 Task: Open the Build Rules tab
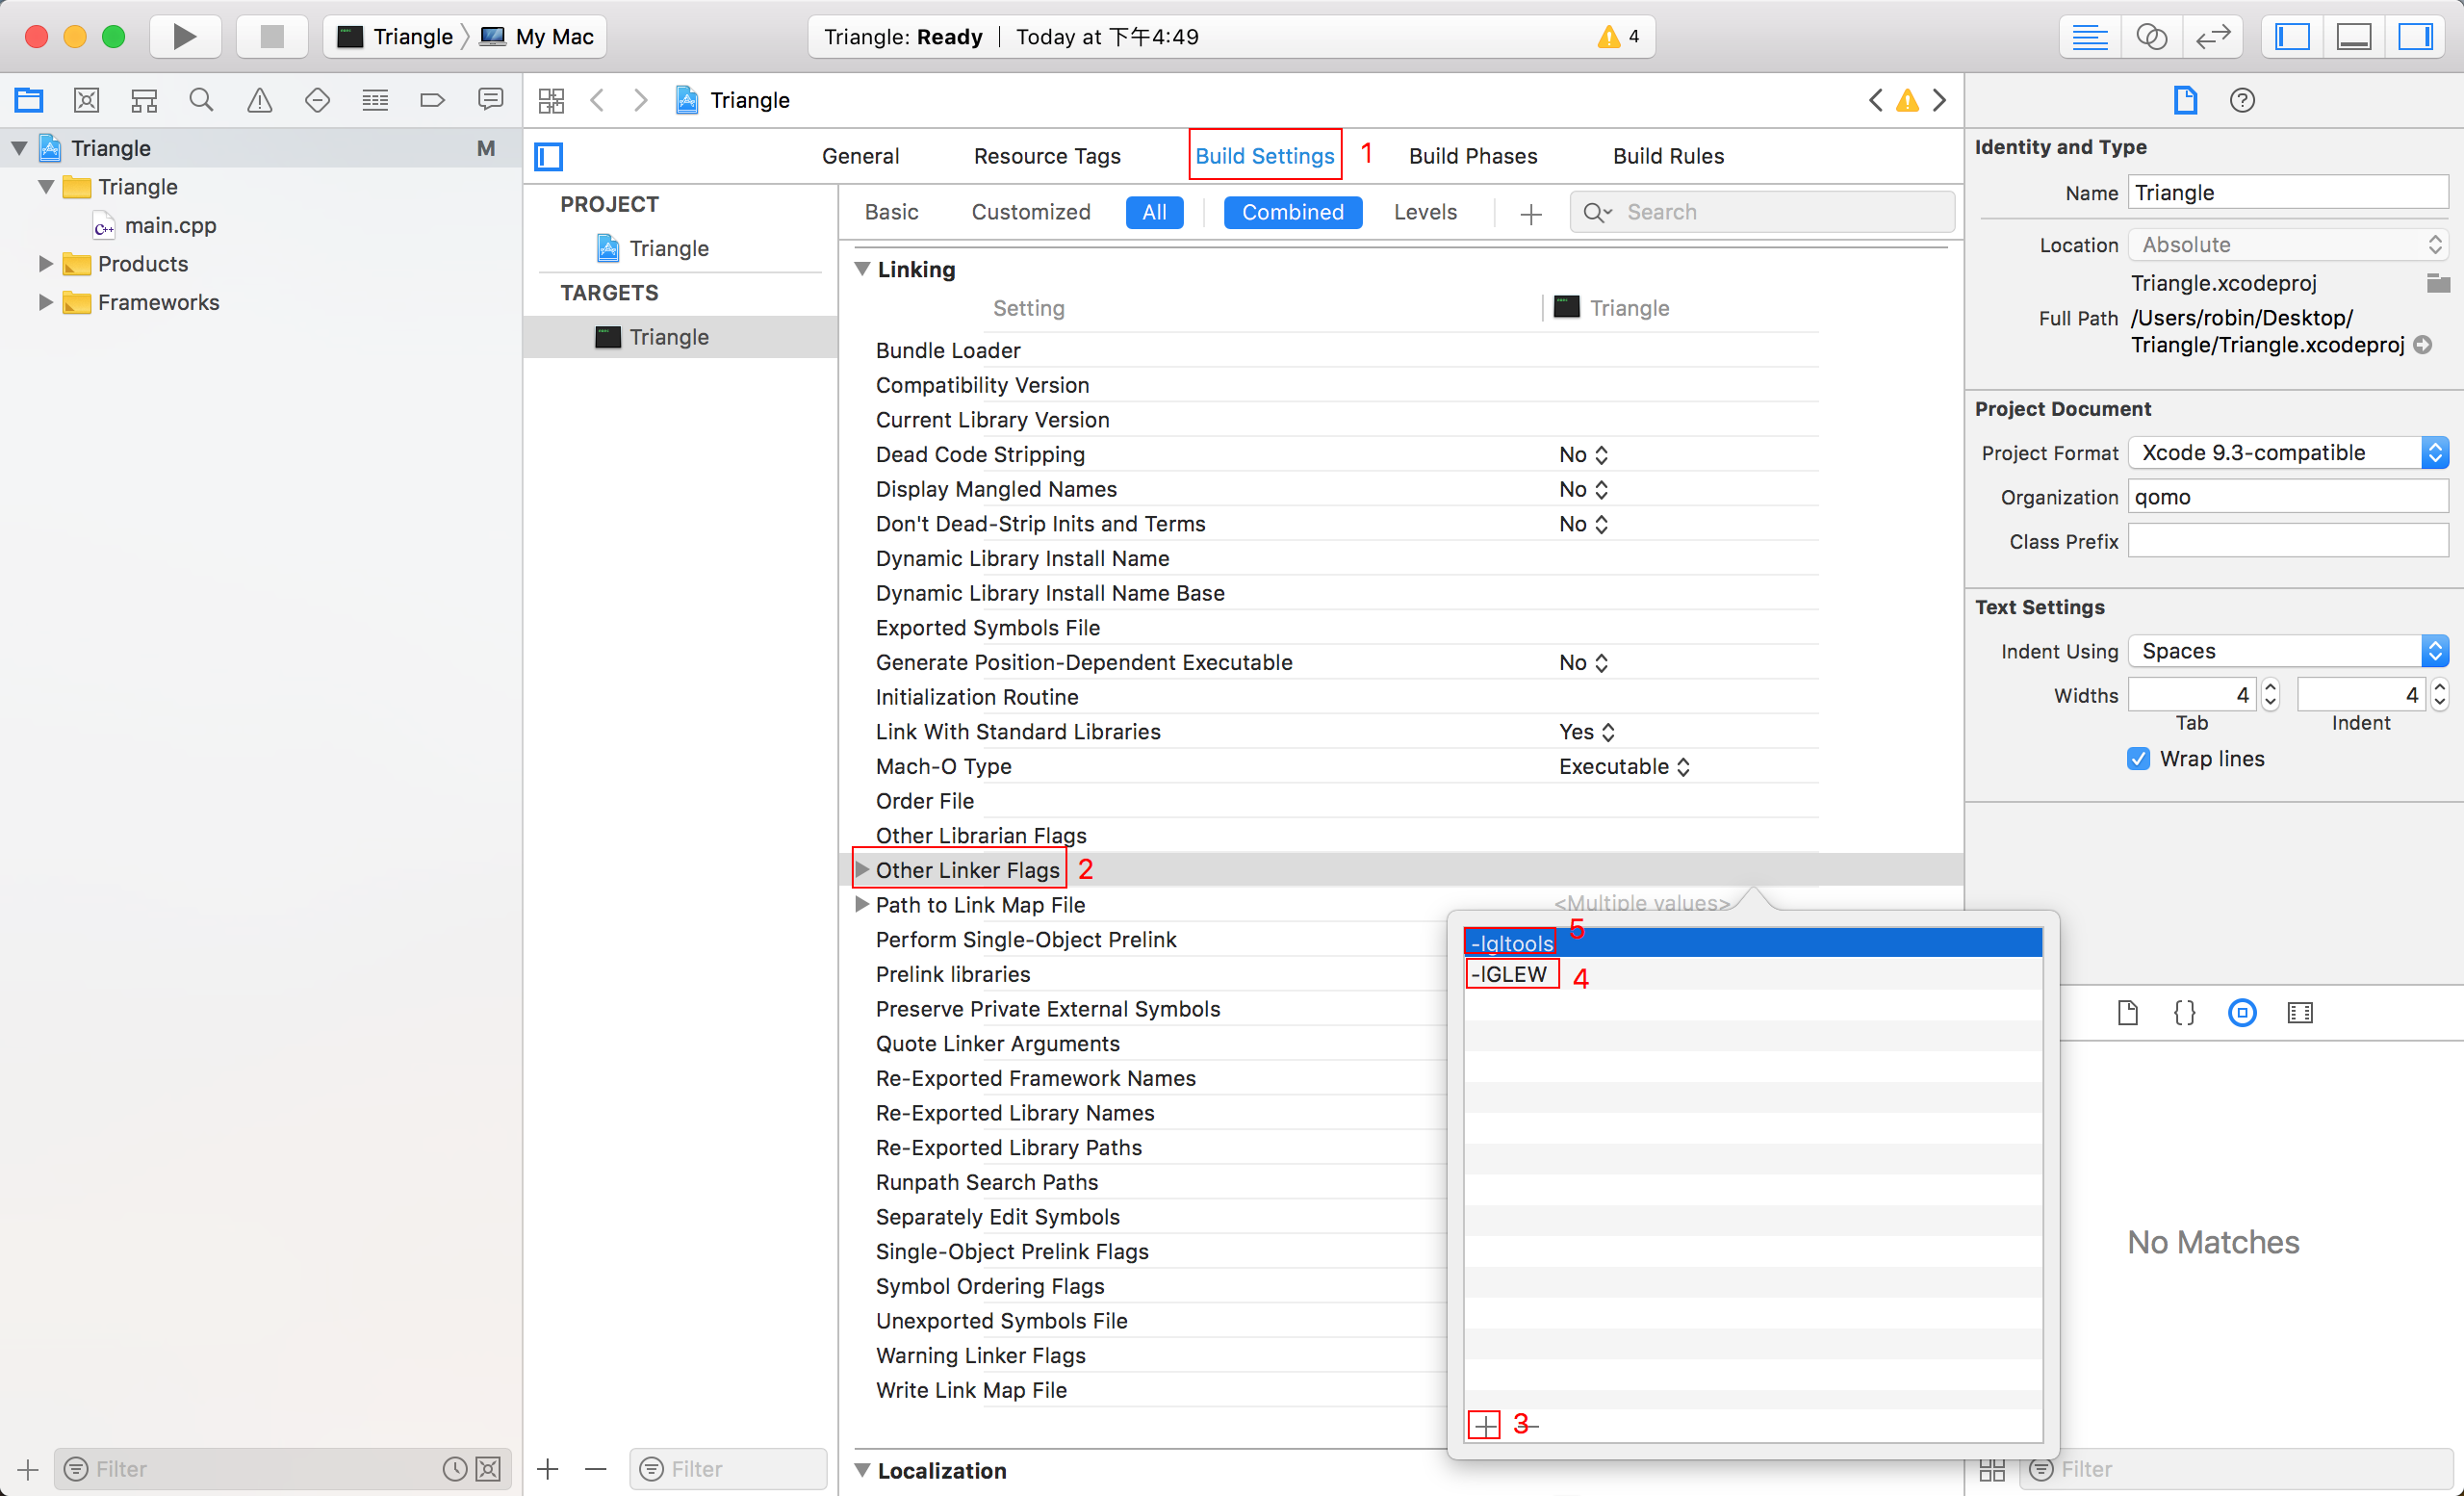click(1668, 156)
